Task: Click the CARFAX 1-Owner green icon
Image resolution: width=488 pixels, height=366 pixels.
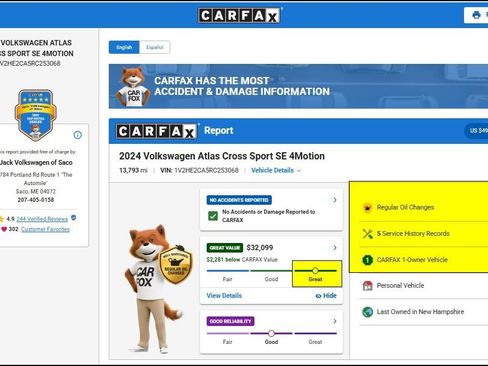Action: [x=367, y=260]
